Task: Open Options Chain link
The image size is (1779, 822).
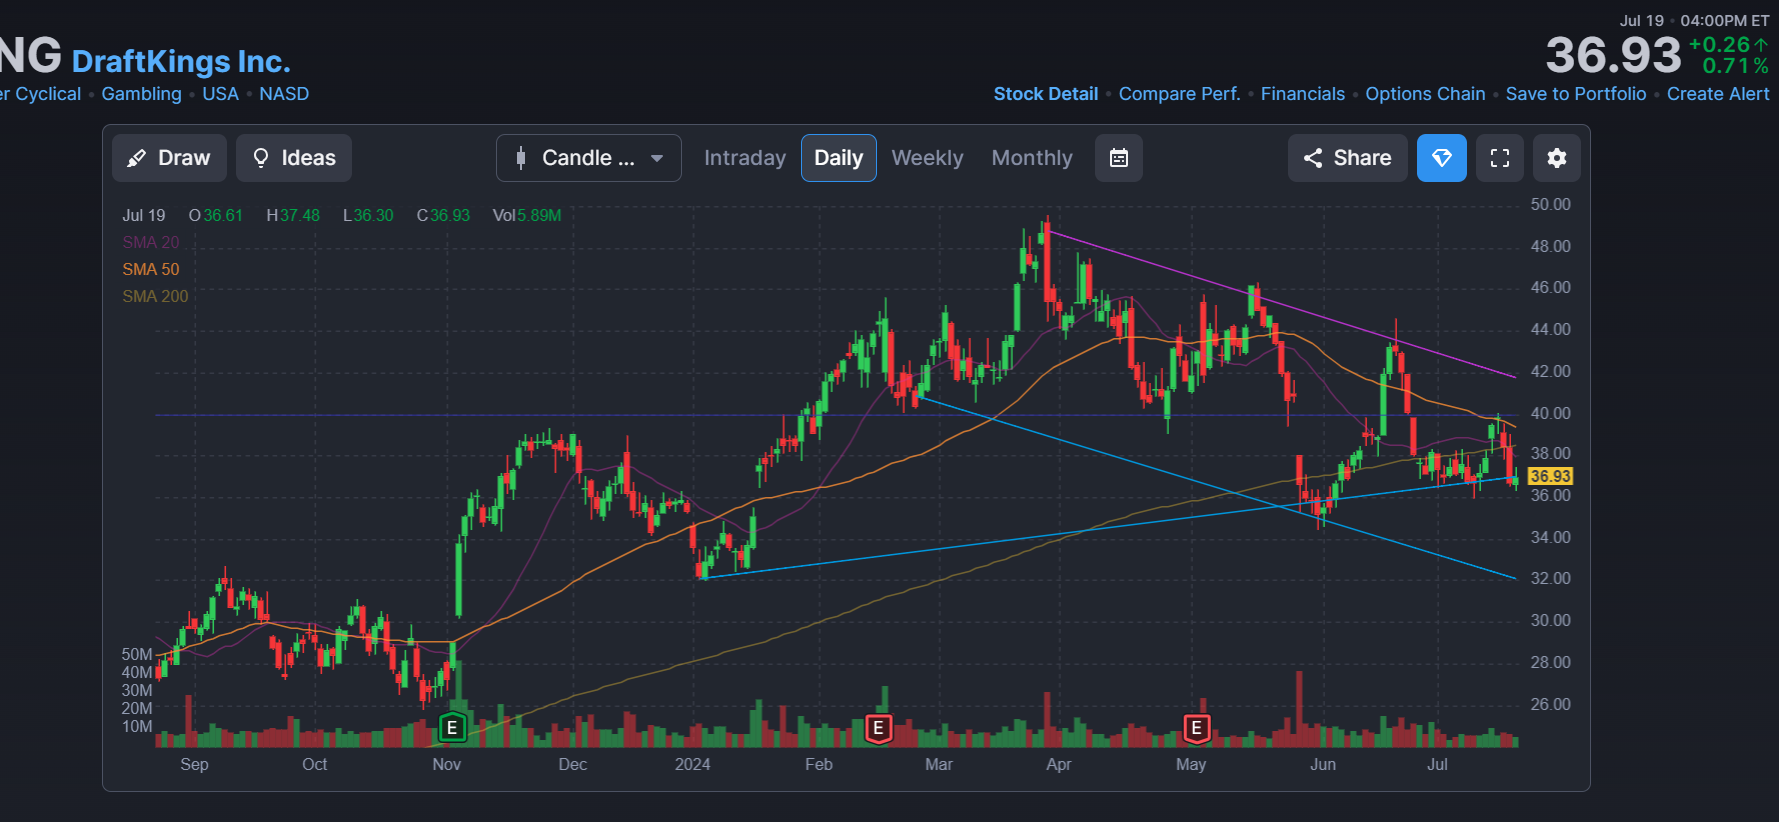Action: click(1425, 94)
